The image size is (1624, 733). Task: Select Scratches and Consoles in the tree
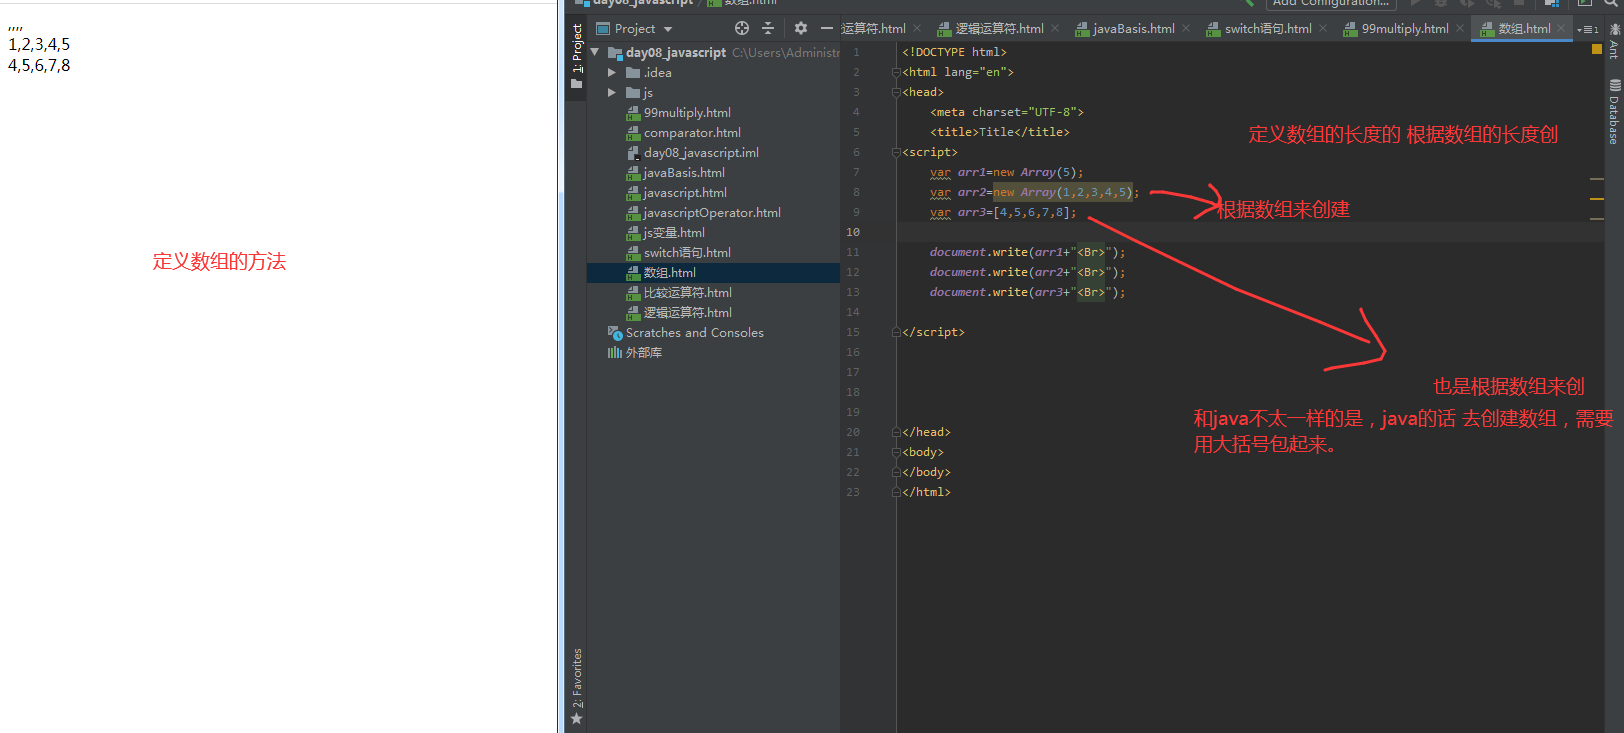coord(694,333)
